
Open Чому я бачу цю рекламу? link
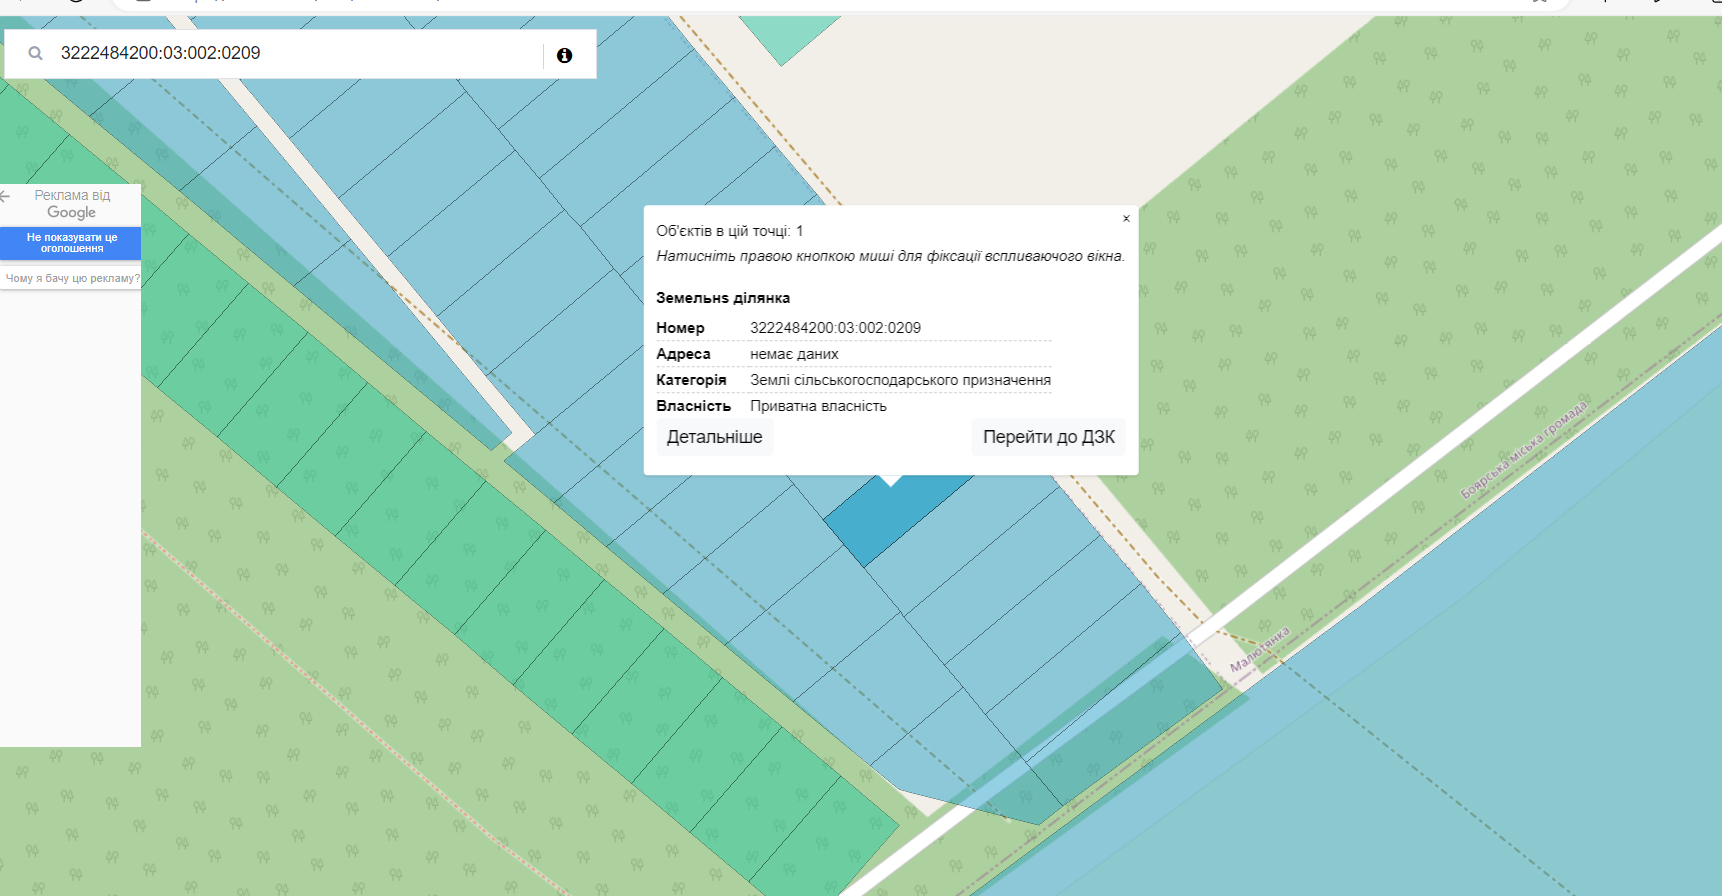tap(72, 279)
